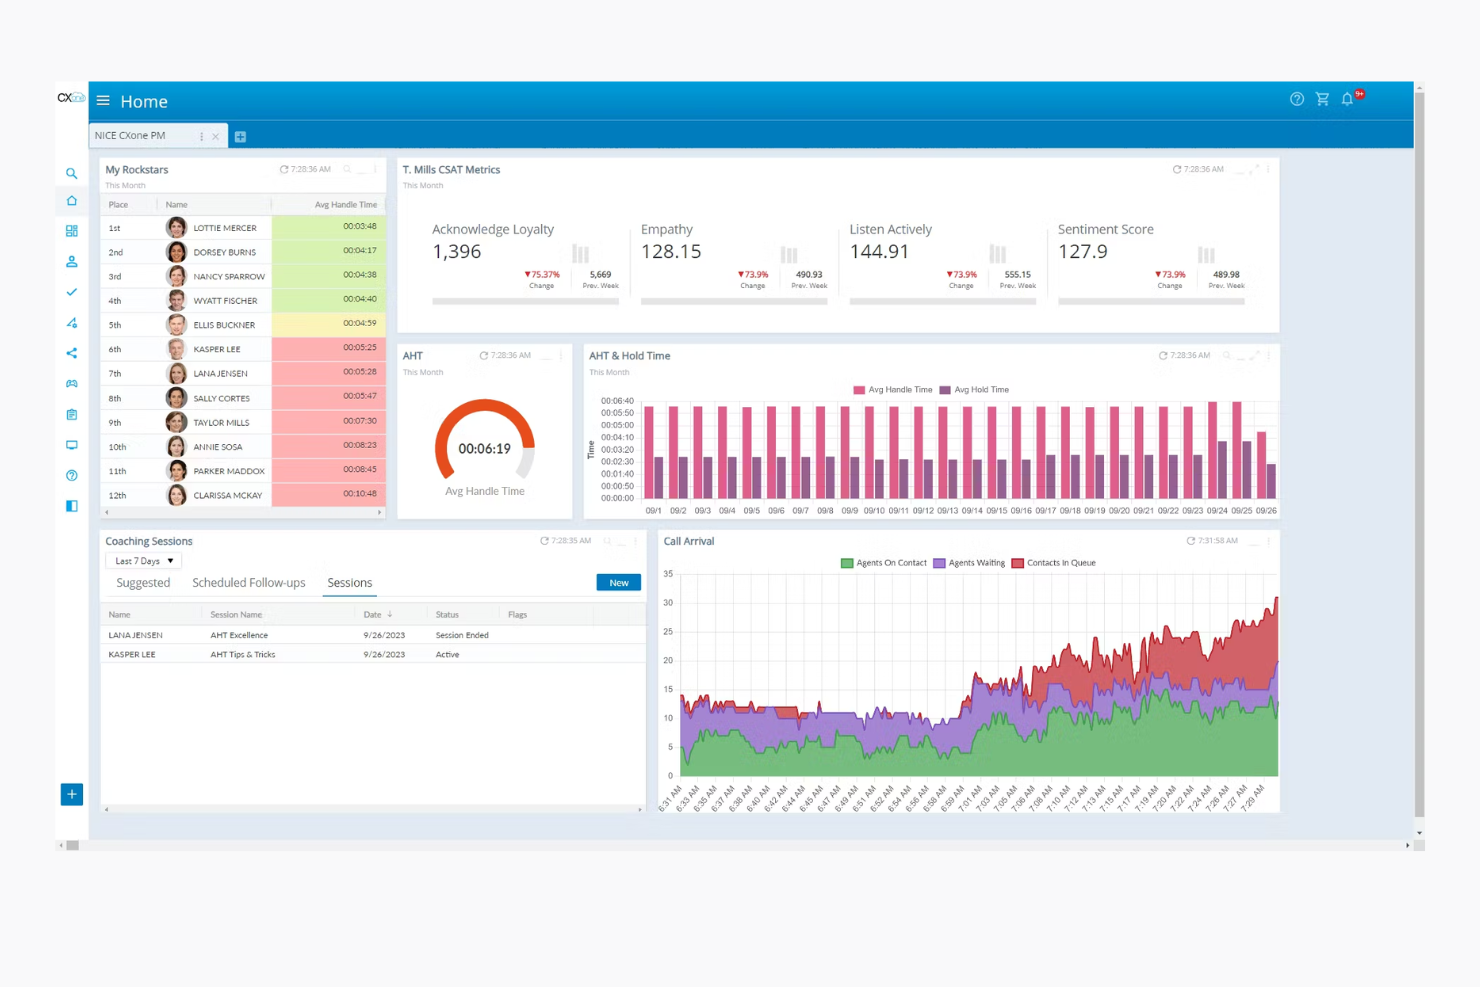The image size is (1480, 987).
Task: Switch to the Scheduled Follow-ups tab
Action: click(x=249, y=583)
